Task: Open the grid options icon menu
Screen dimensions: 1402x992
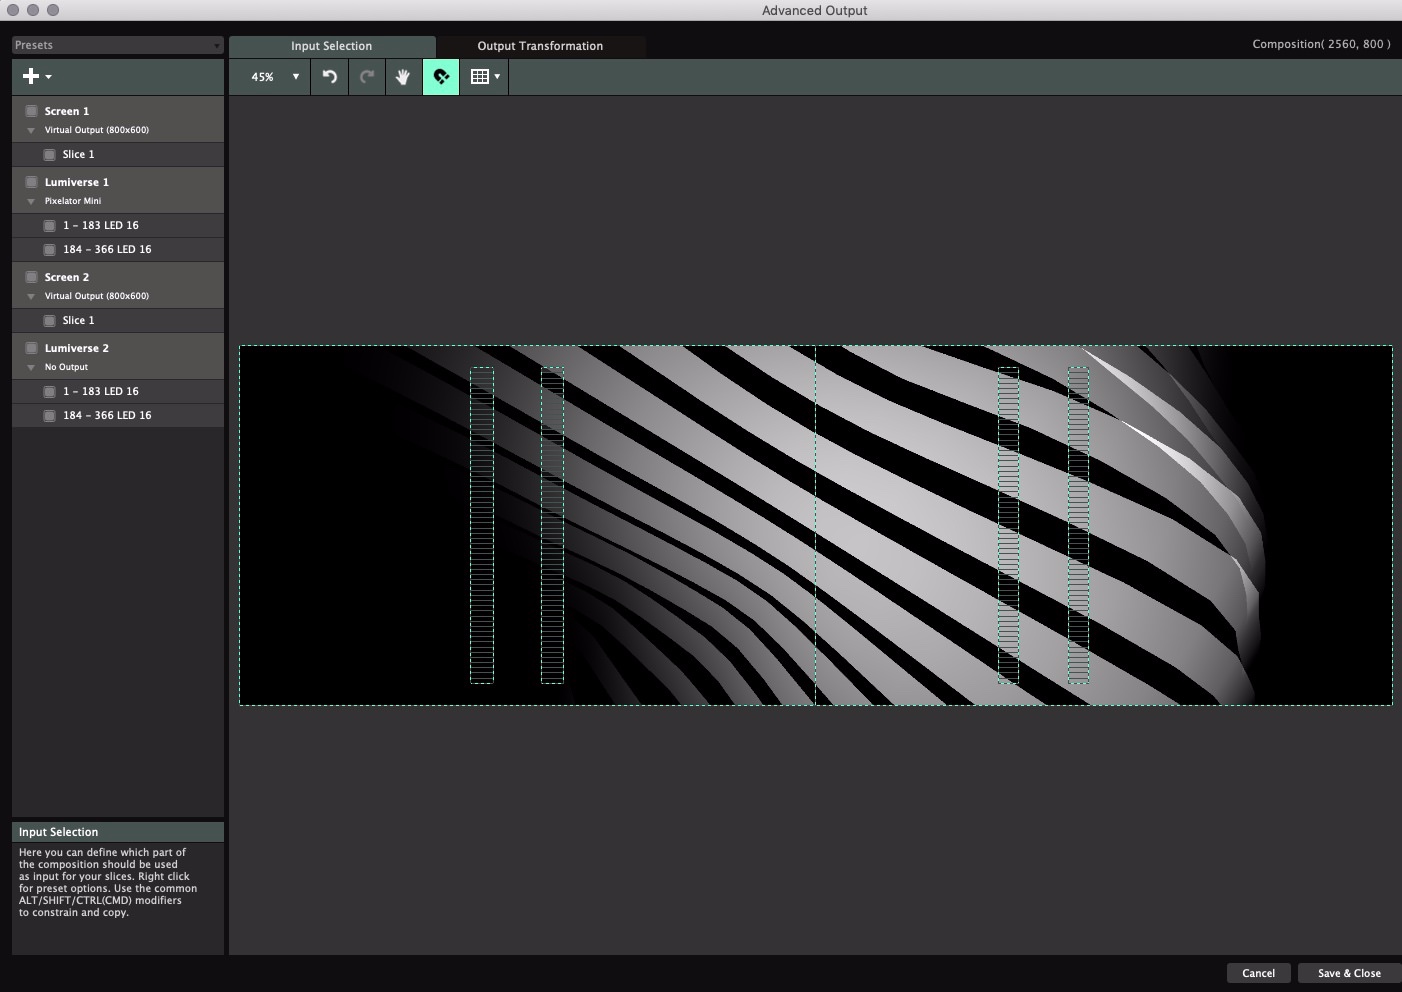Action: (484, 77)
